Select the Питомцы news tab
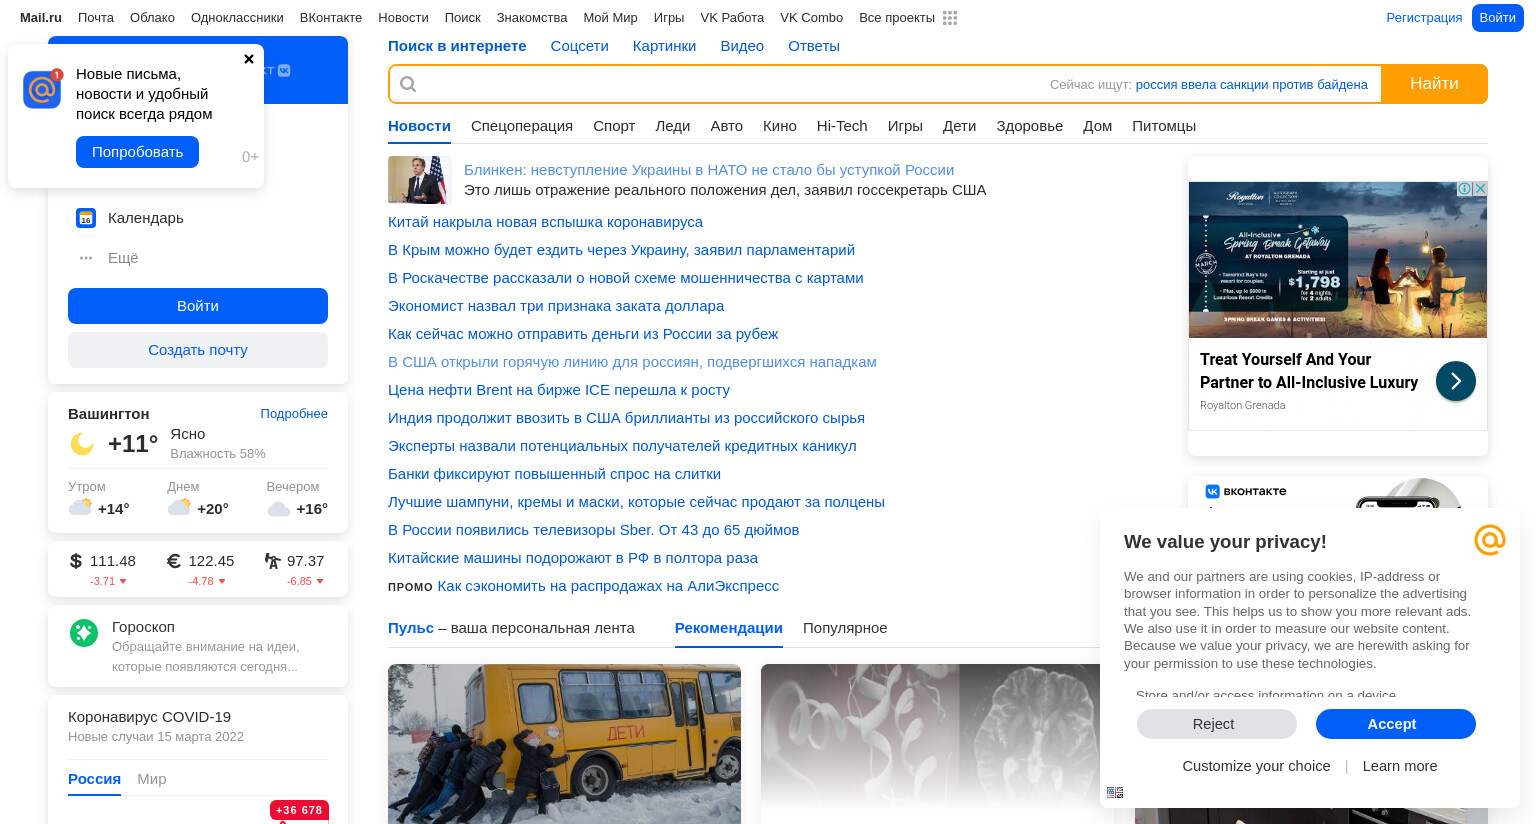The height and width of the screenshot is (824, 1536). click(1164, 126)
